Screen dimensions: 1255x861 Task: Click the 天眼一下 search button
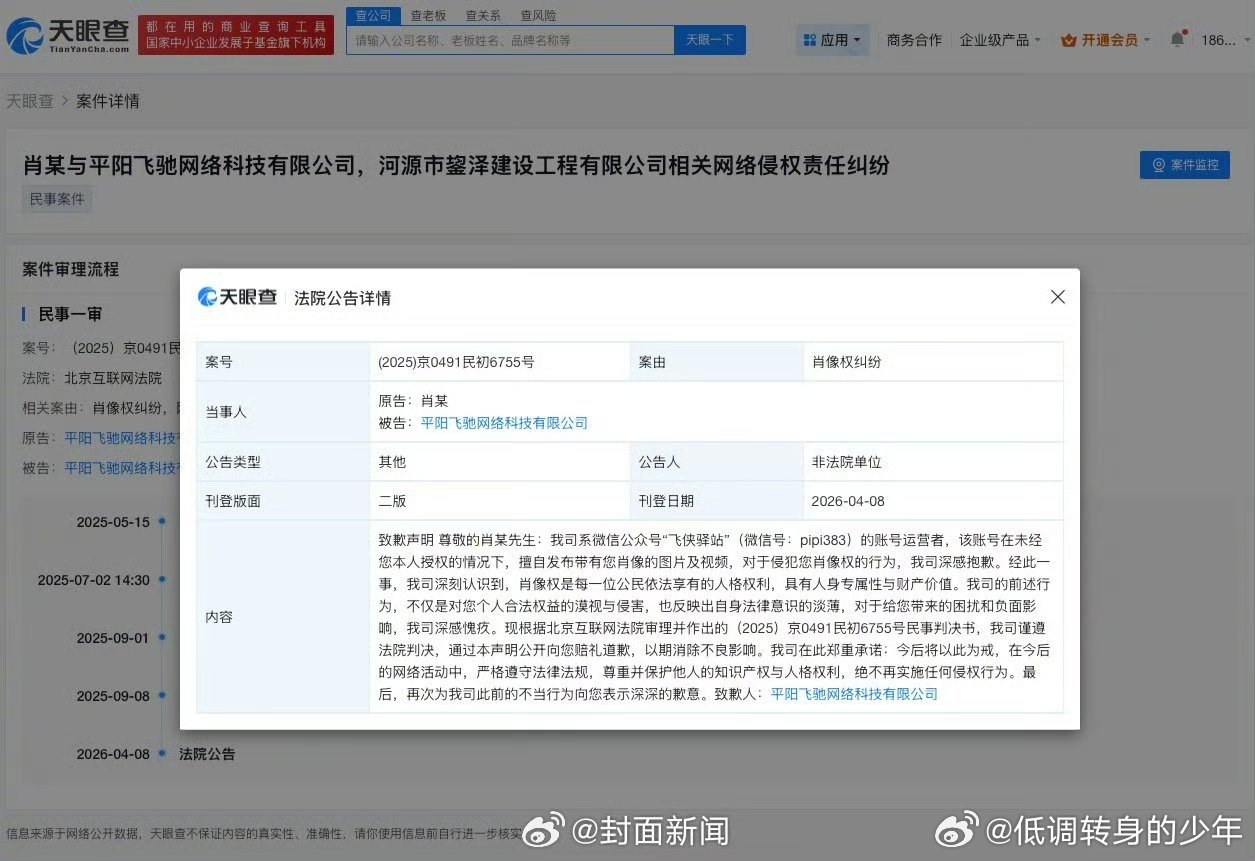(709, 39)
